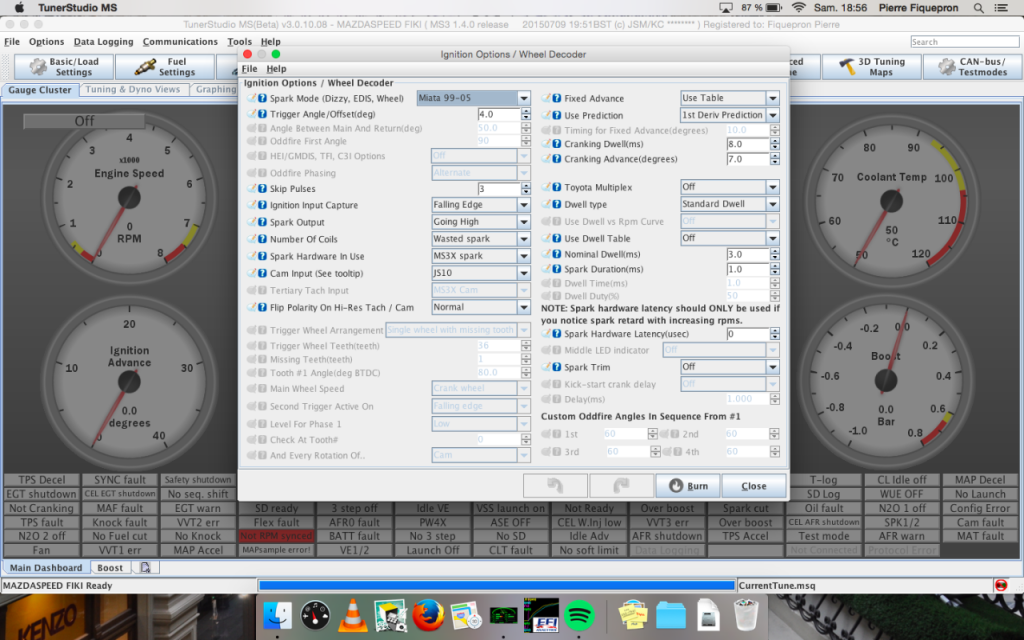Viewport: 1024px width, 640px height.
Task: Show help for Spark Trim
Action: [x=556, y=367]
